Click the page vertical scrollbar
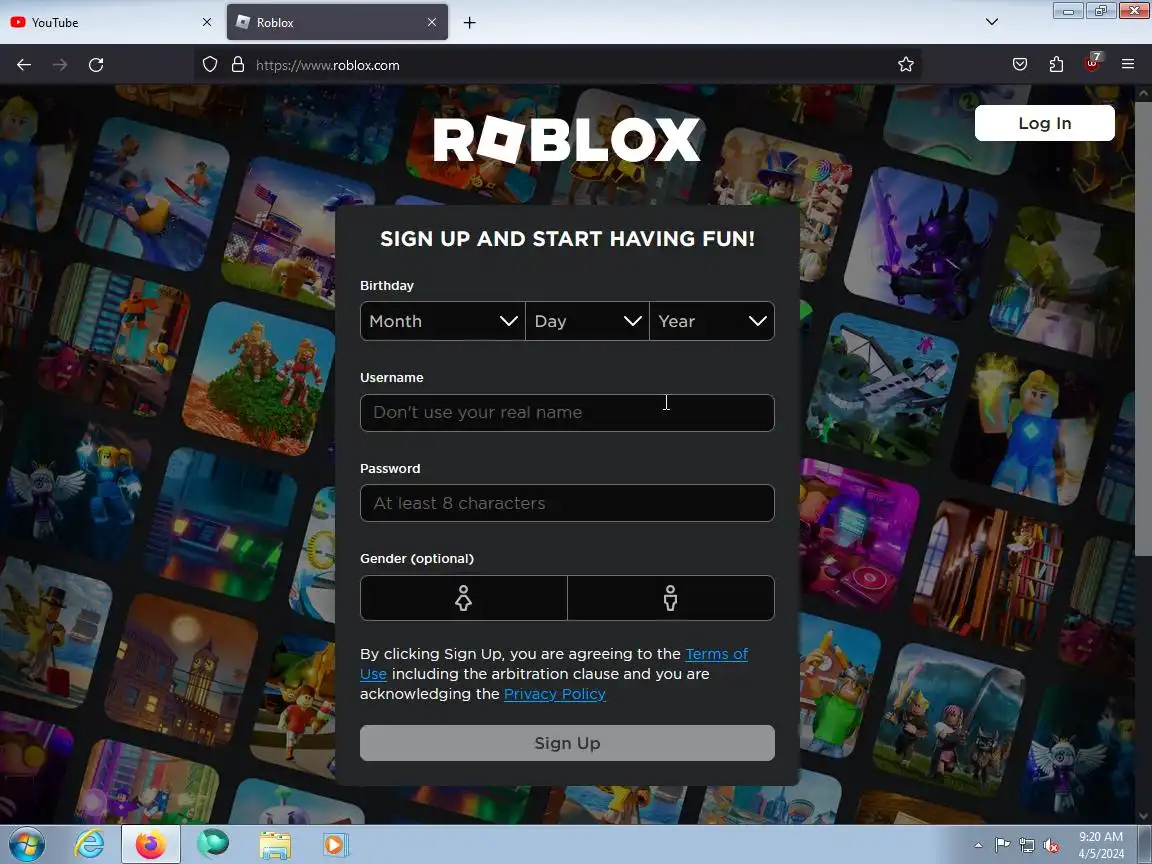The image size is (1152, 864). tap(1144, 328)
